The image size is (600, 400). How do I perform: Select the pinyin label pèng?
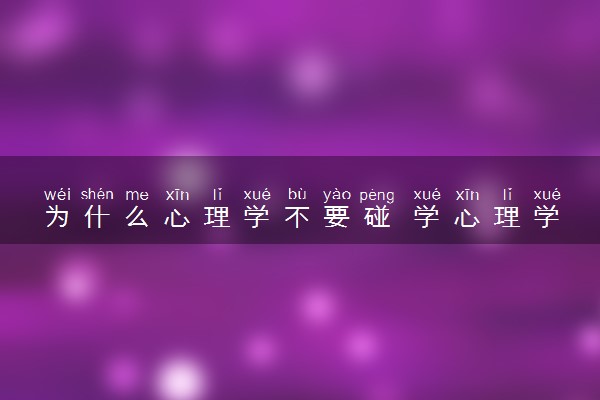[x=377, y=196]
